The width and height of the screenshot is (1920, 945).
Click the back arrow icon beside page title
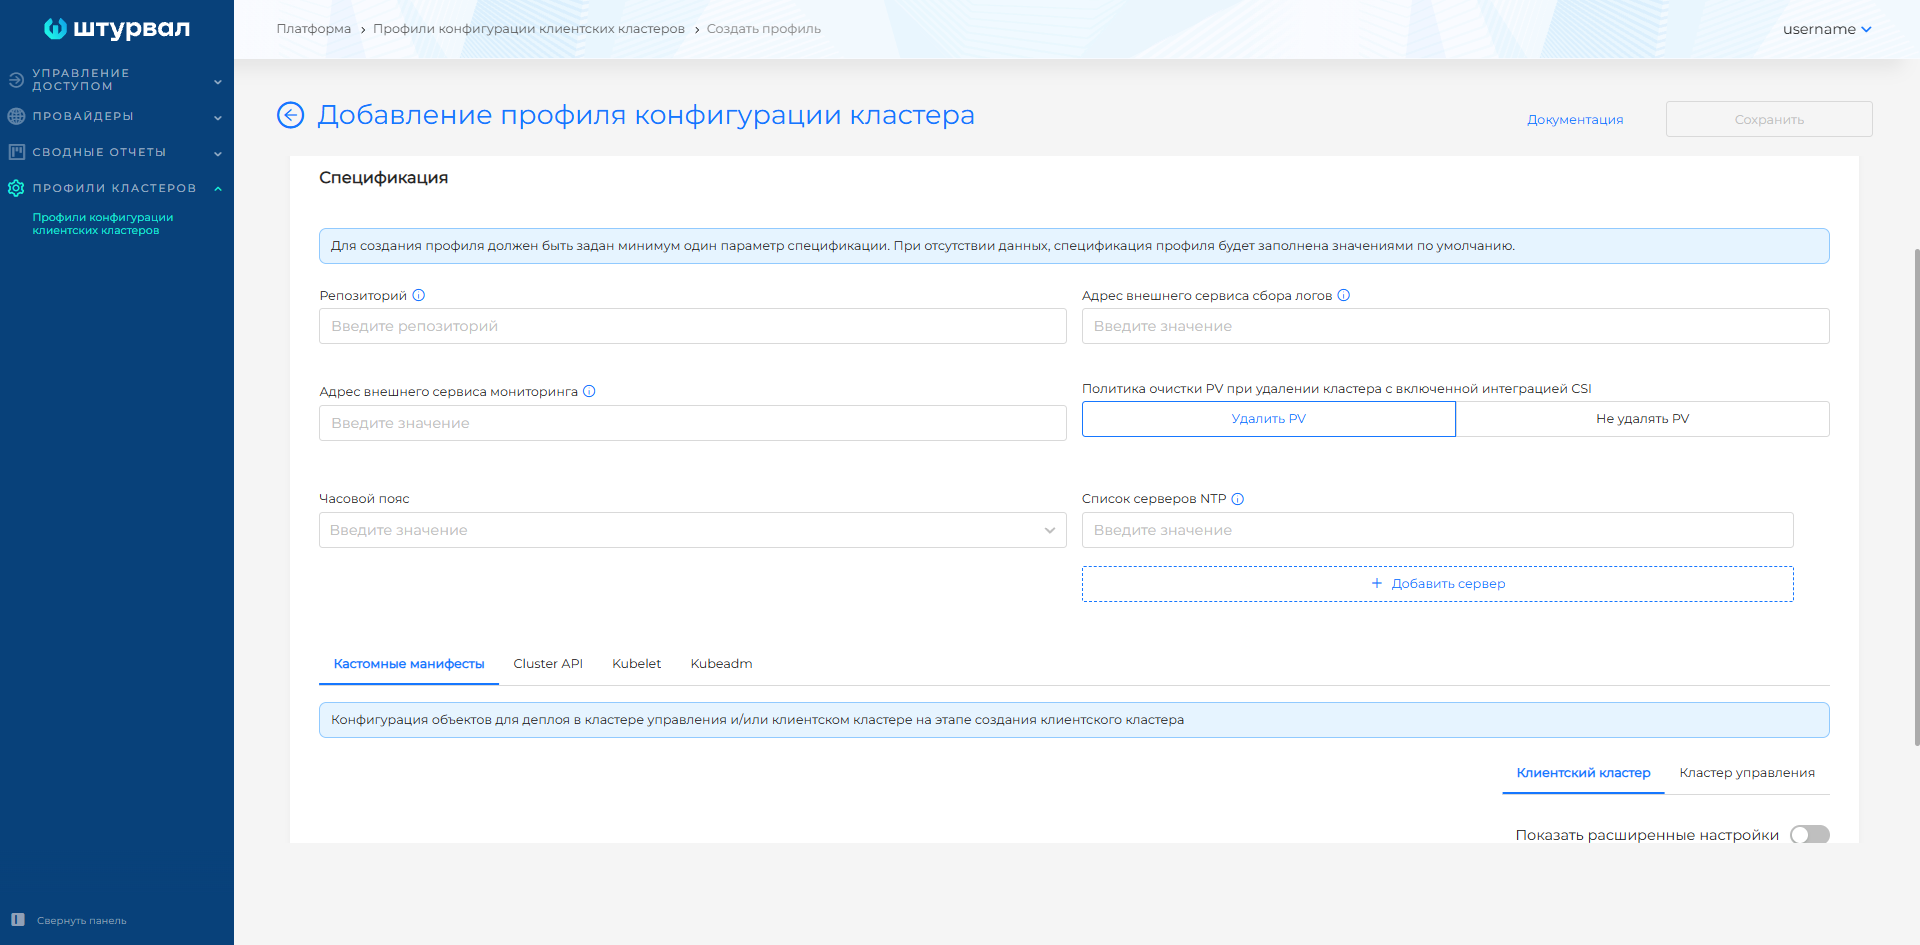click(x=290, y=115)
